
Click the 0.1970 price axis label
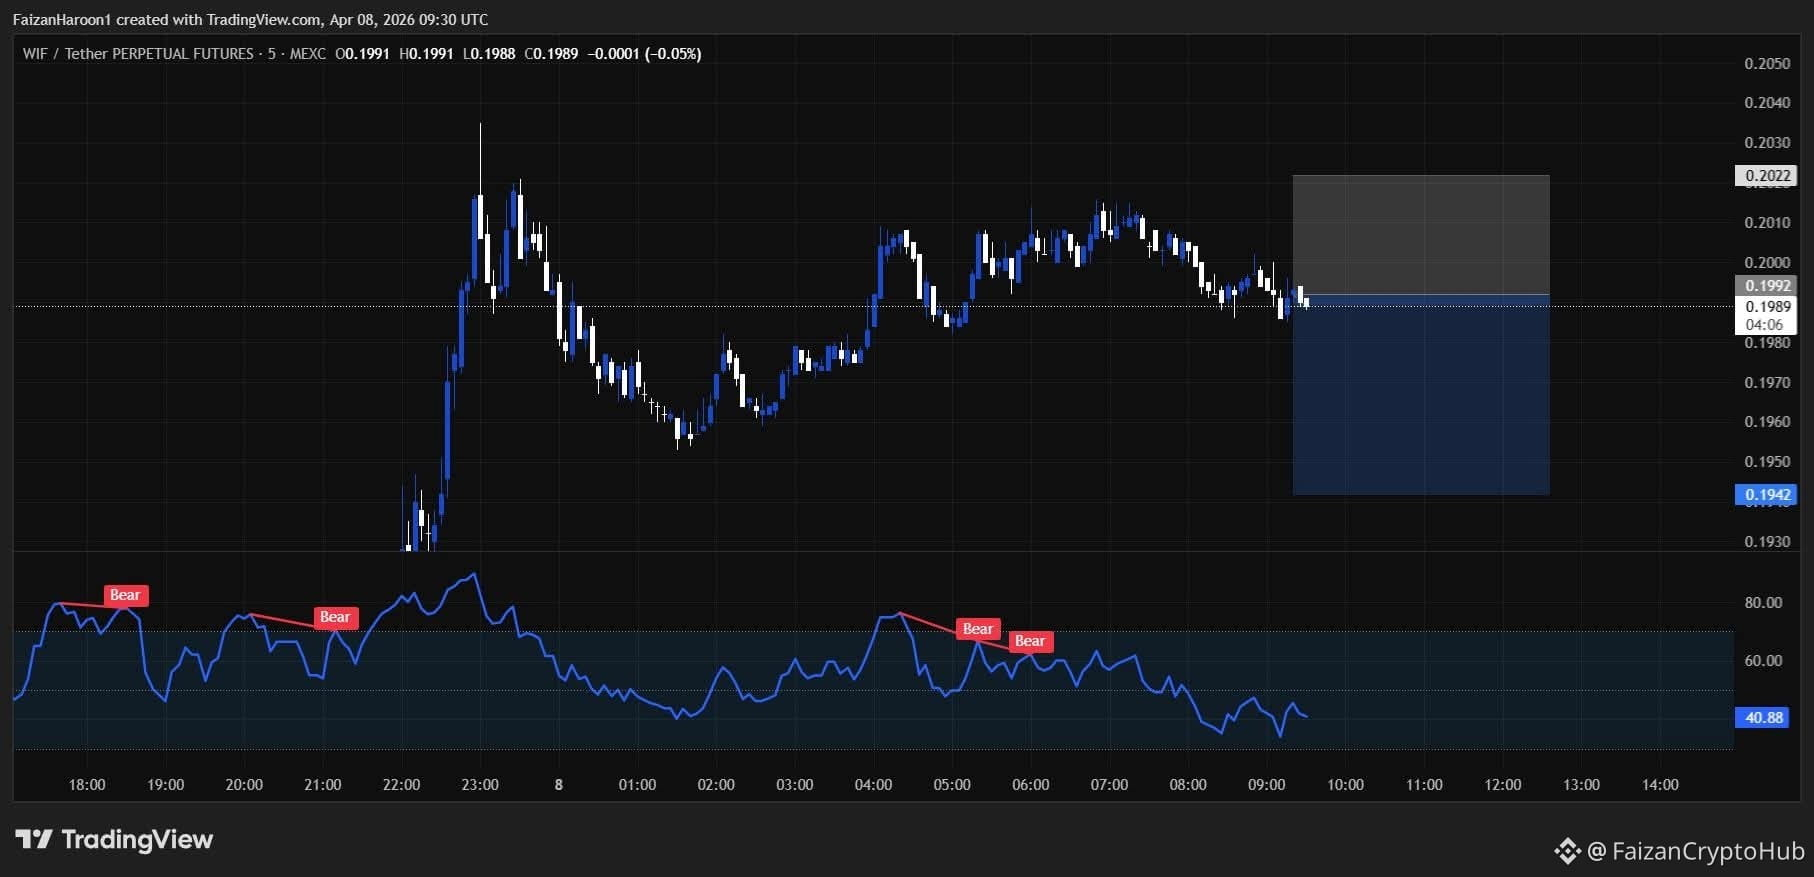point(1767,383)
